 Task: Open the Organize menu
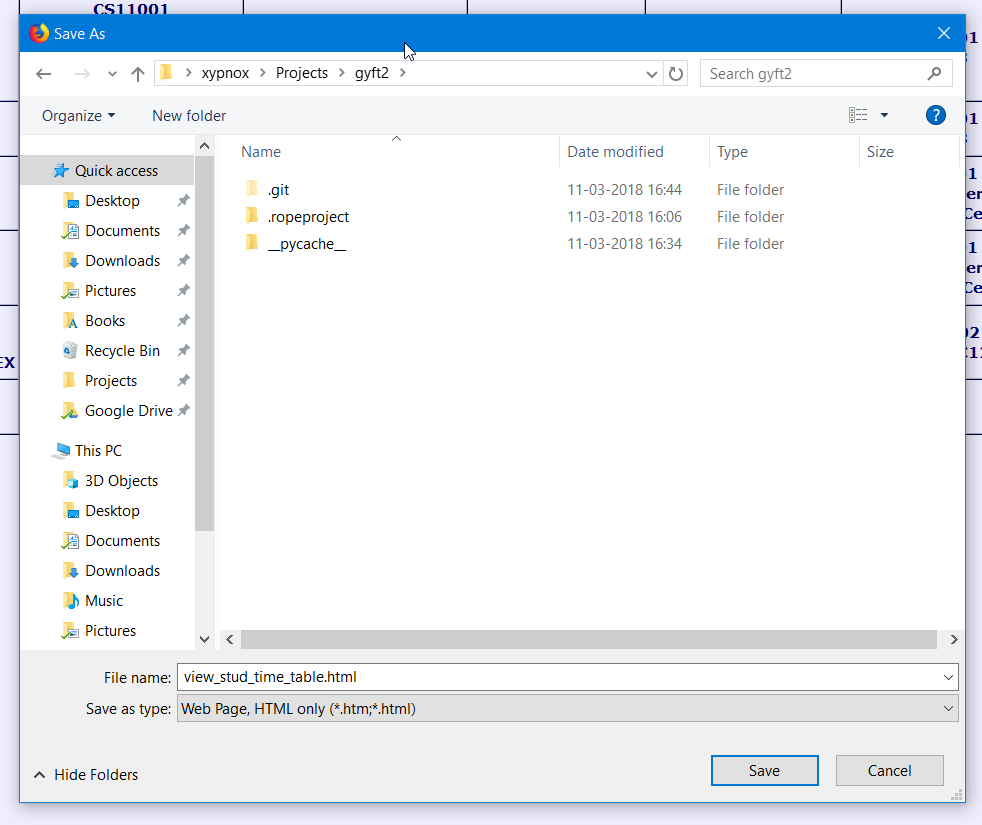[78, 116]
